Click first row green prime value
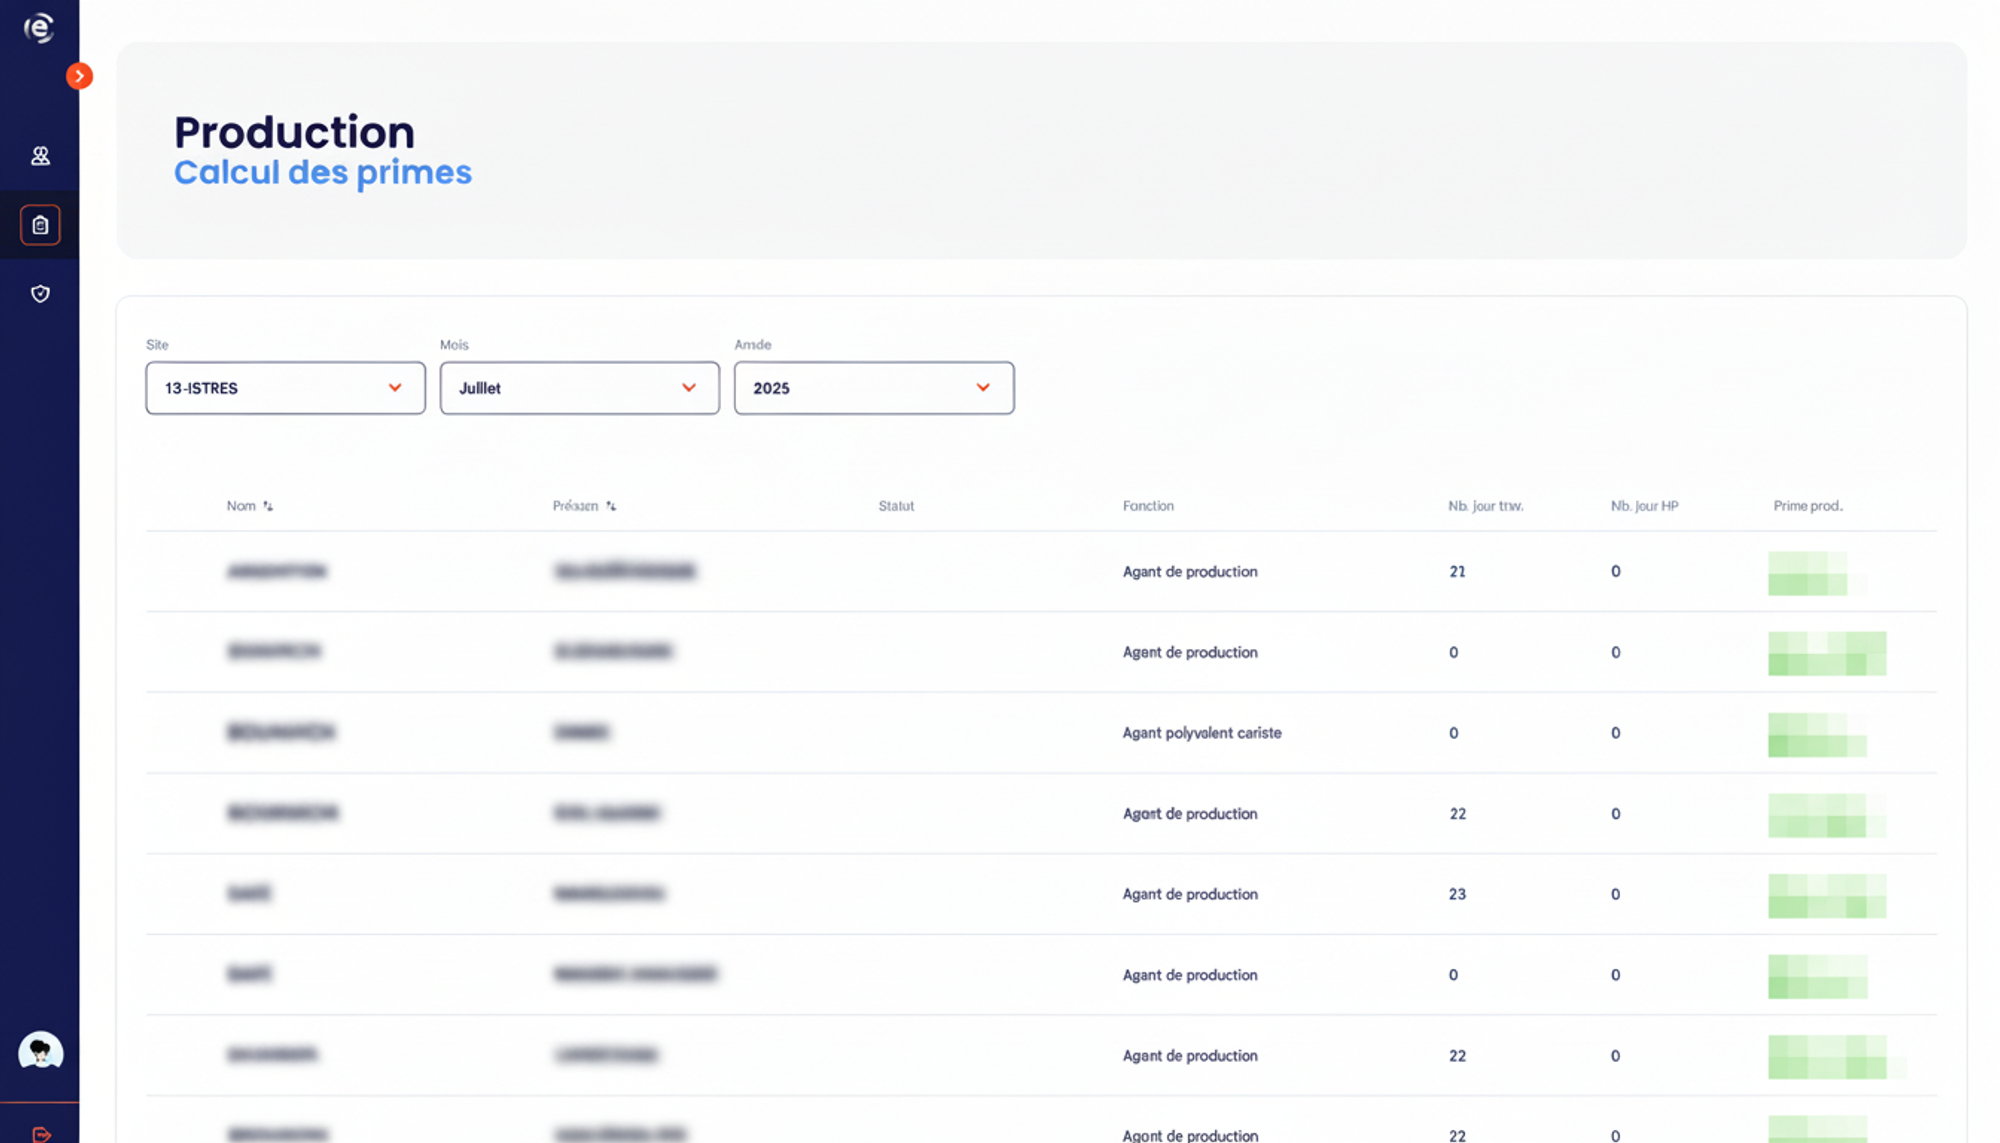Viewport: 2000px width, 1143px height. click(1807, 572)
